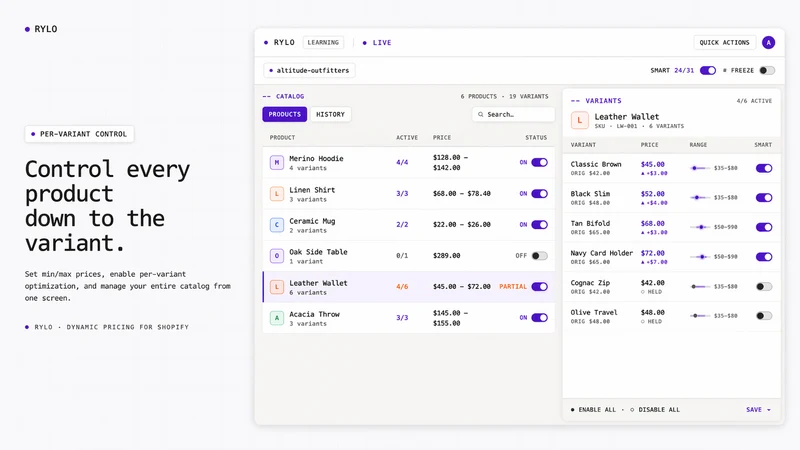The height and width of the screenshot is (450, 800).
Task: Focus the catalog Search field
Action: coord(513,114)
